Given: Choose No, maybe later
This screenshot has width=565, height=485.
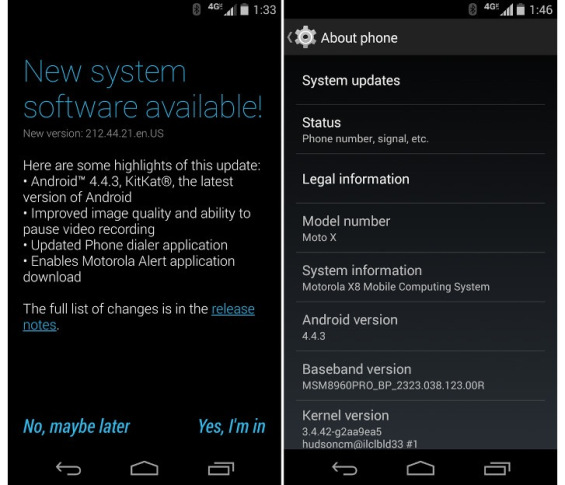Looking at the screenshot, I should pyautogui.click(x=76, y=427).
